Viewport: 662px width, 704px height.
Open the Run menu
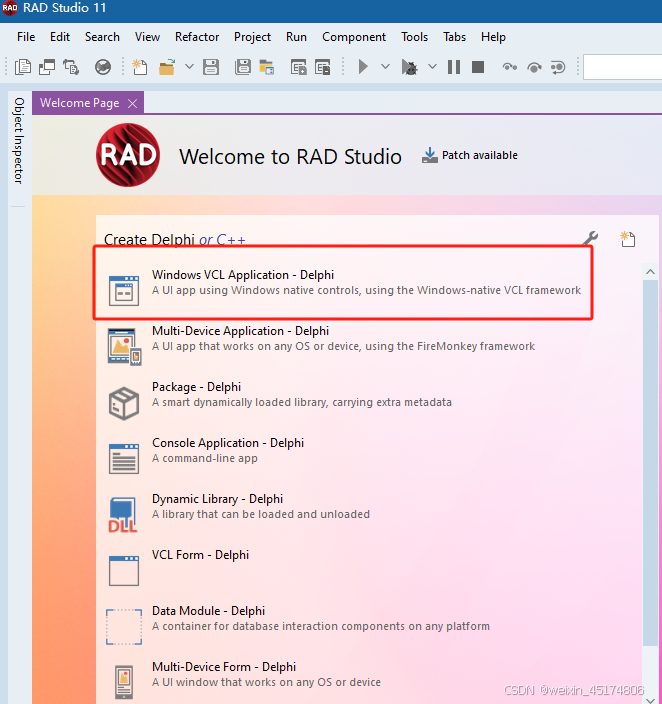coord(296,37)
